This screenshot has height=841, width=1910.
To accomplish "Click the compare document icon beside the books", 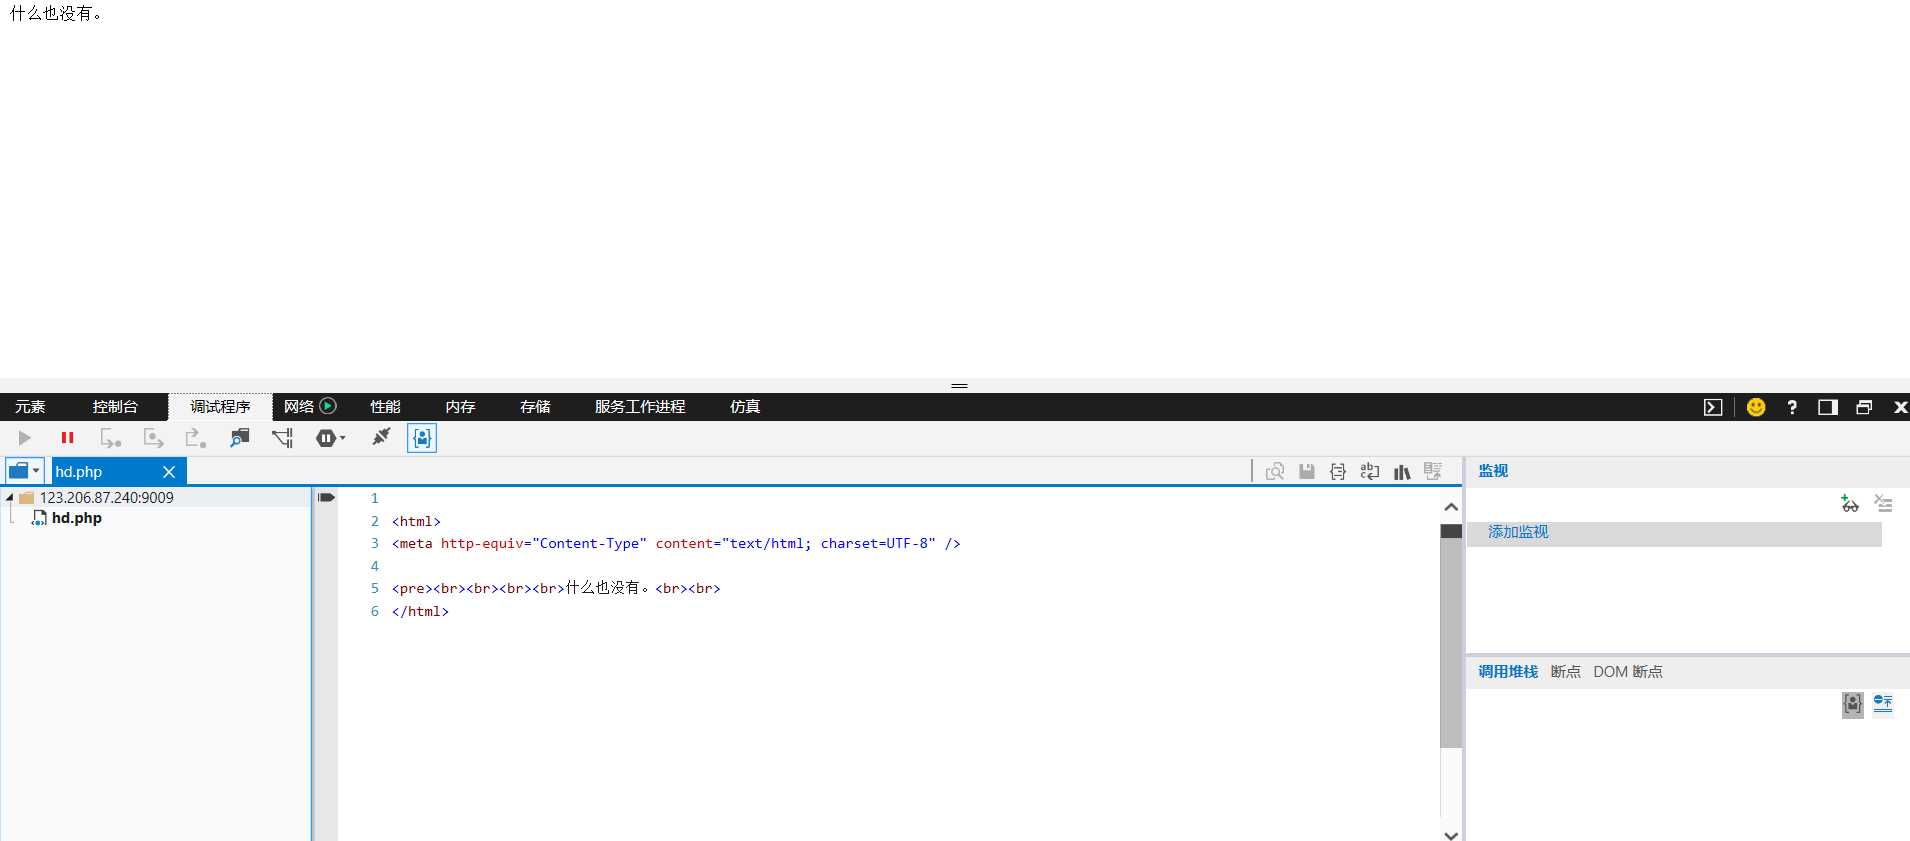I will 1433,471.
